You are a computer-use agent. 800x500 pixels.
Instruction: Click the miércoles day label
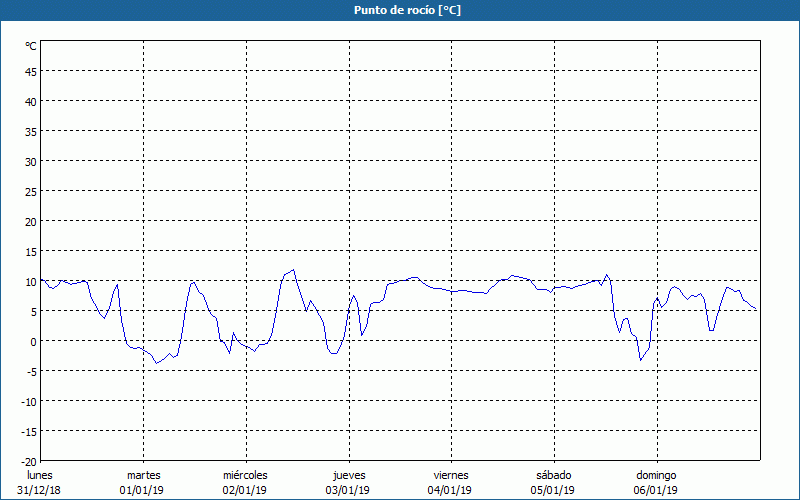tap(245, 475)
